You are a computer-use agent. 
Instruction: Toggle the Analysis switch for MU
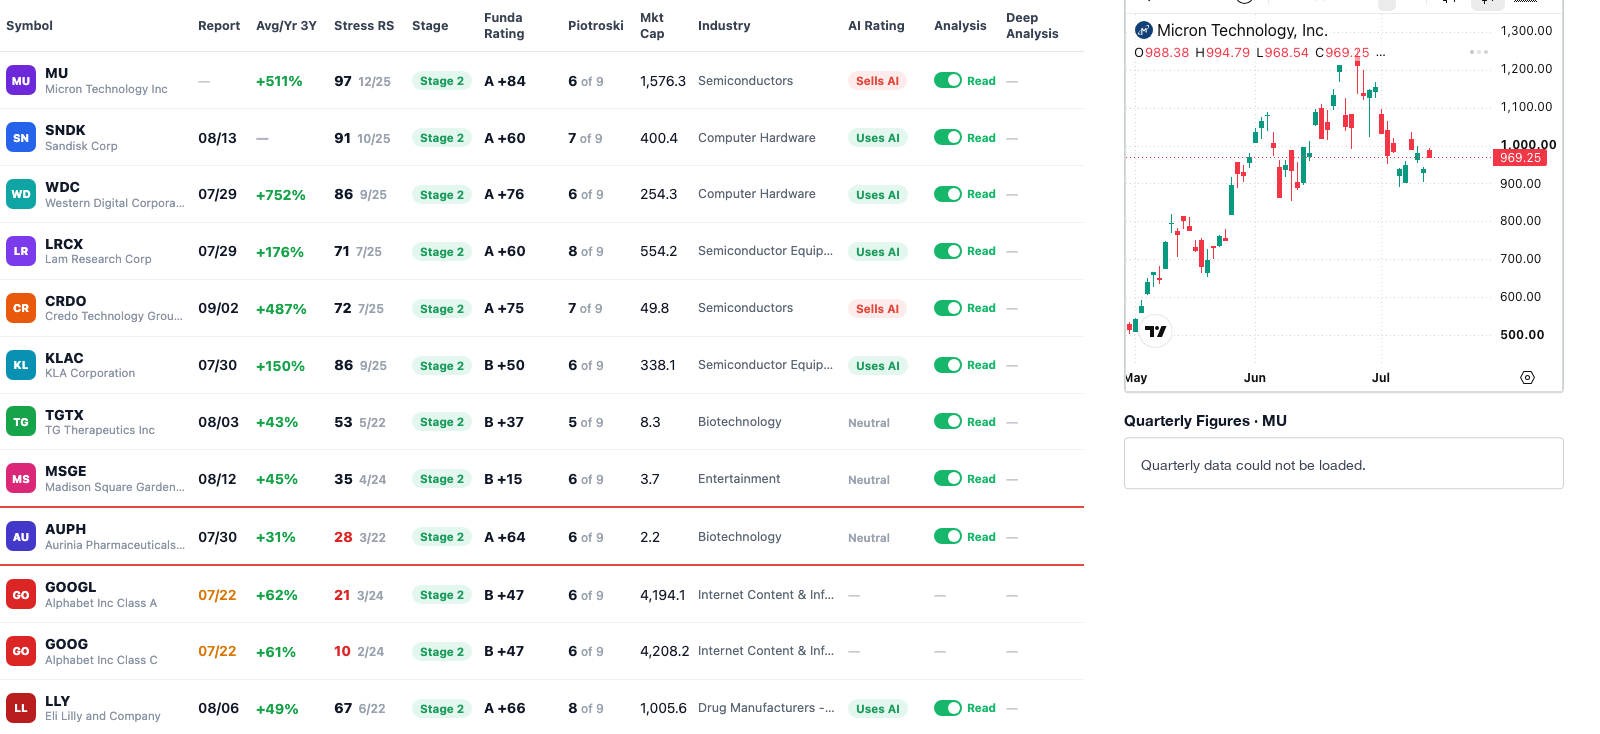(948, 80)
